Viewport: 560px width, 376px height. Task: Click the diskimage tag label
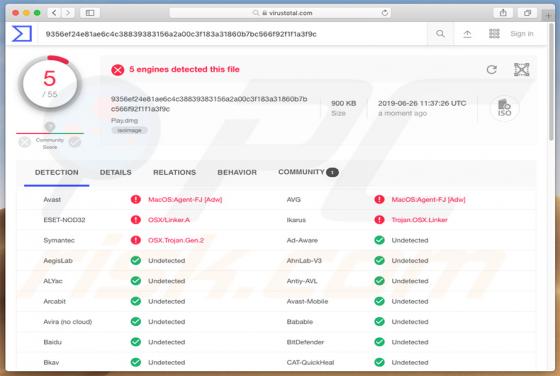click(x=129, y=130)
